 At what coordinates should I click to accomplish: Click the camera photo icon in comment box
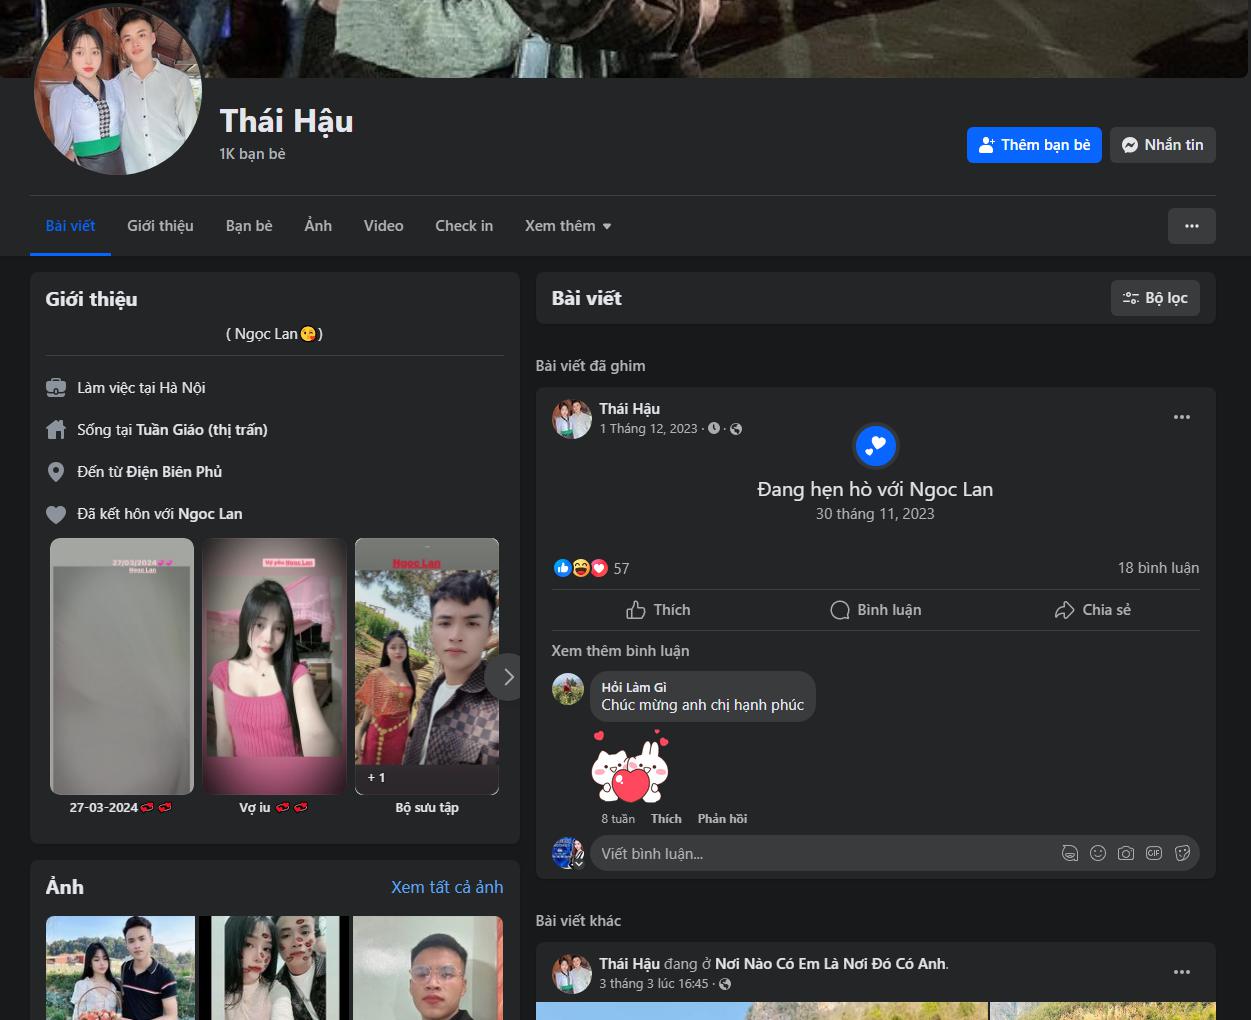pos(1126,853)
